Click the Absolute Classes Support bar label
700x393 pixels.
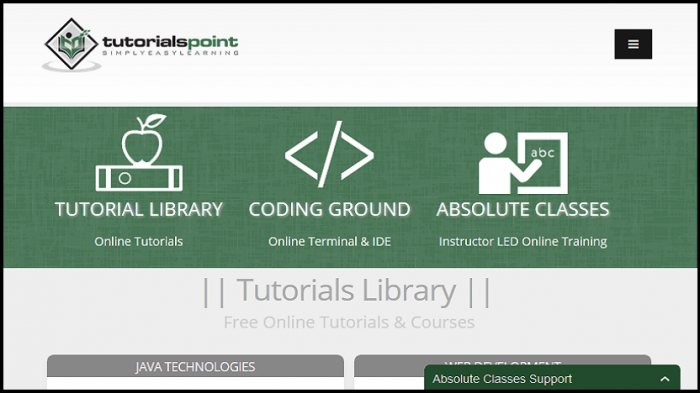502,379
